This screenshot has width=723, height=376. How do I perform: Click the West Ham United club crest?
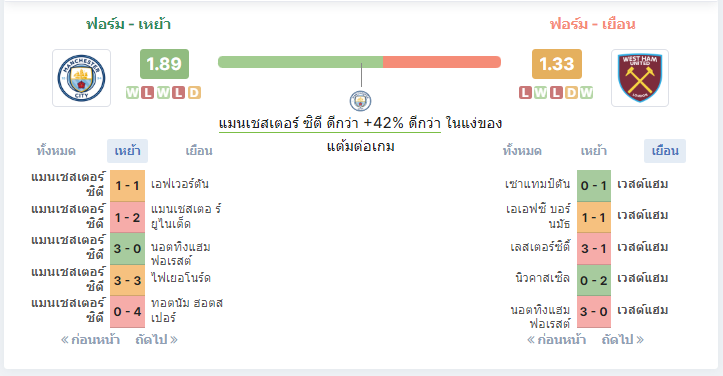[640, 78]
